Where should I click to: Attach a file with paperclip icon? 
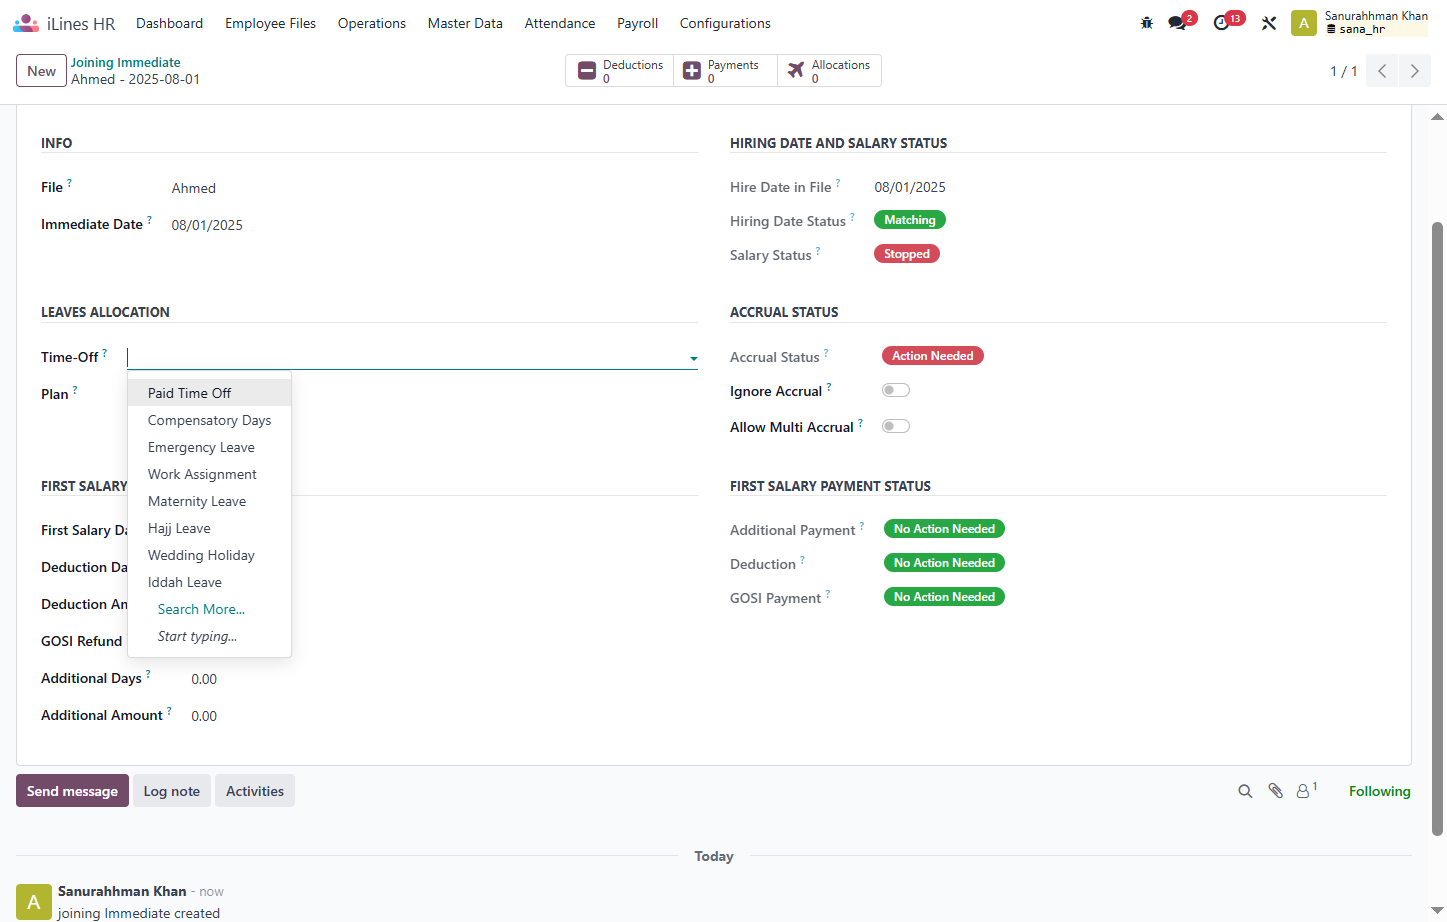coord(1276,791)
